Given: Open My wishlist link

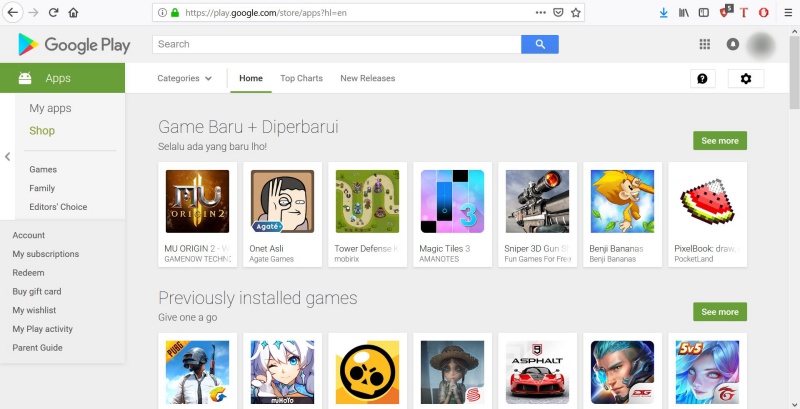Looking at the screenshot, I should 34,310.
